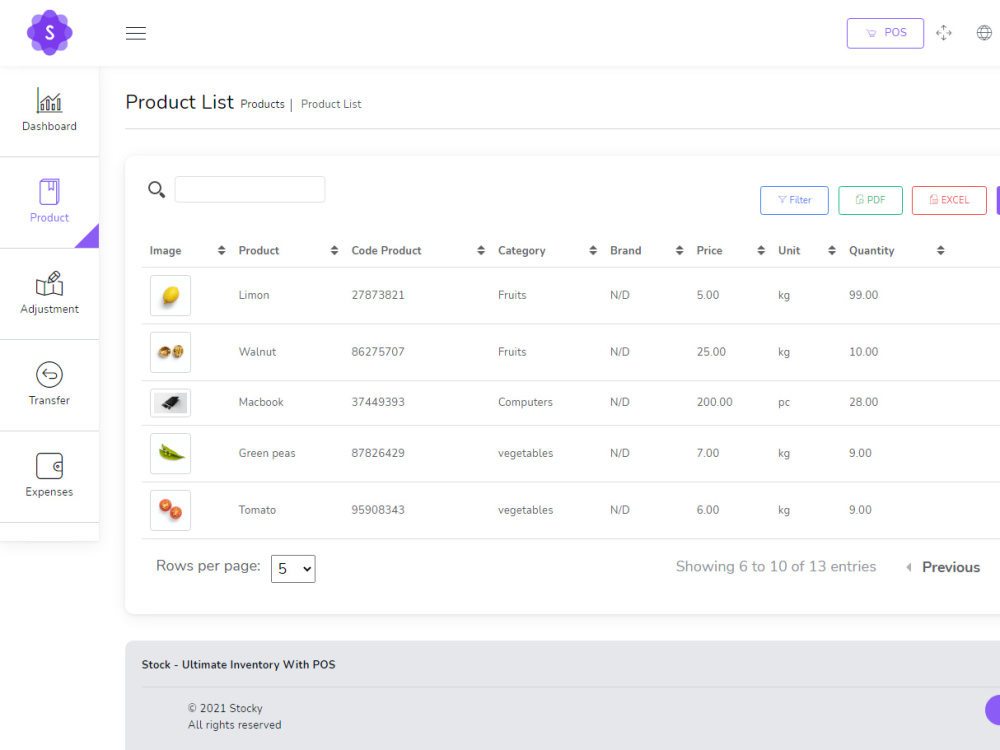Export the list to EXCEL

pyautogui.click(x=949, y=200)
